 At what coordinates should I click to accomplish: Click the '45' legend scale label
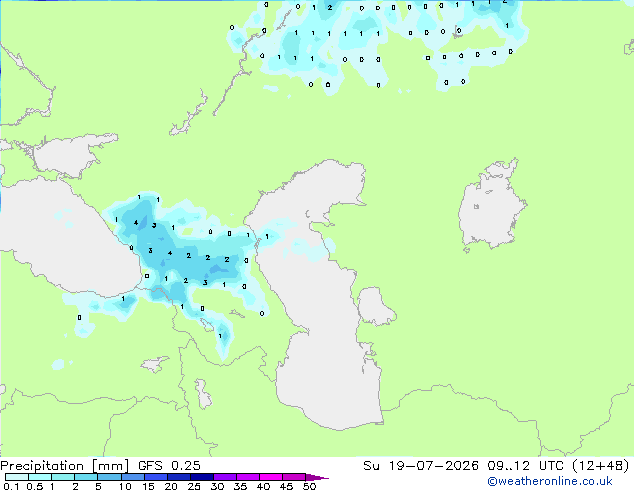[286, 486]
